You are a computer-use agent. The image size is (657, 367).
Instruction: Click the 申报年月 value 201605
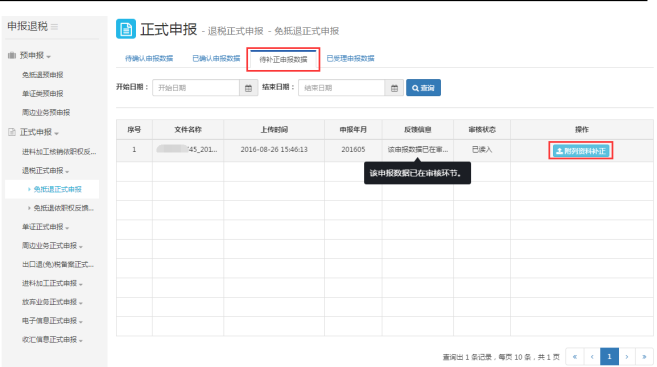coord(353,150)
